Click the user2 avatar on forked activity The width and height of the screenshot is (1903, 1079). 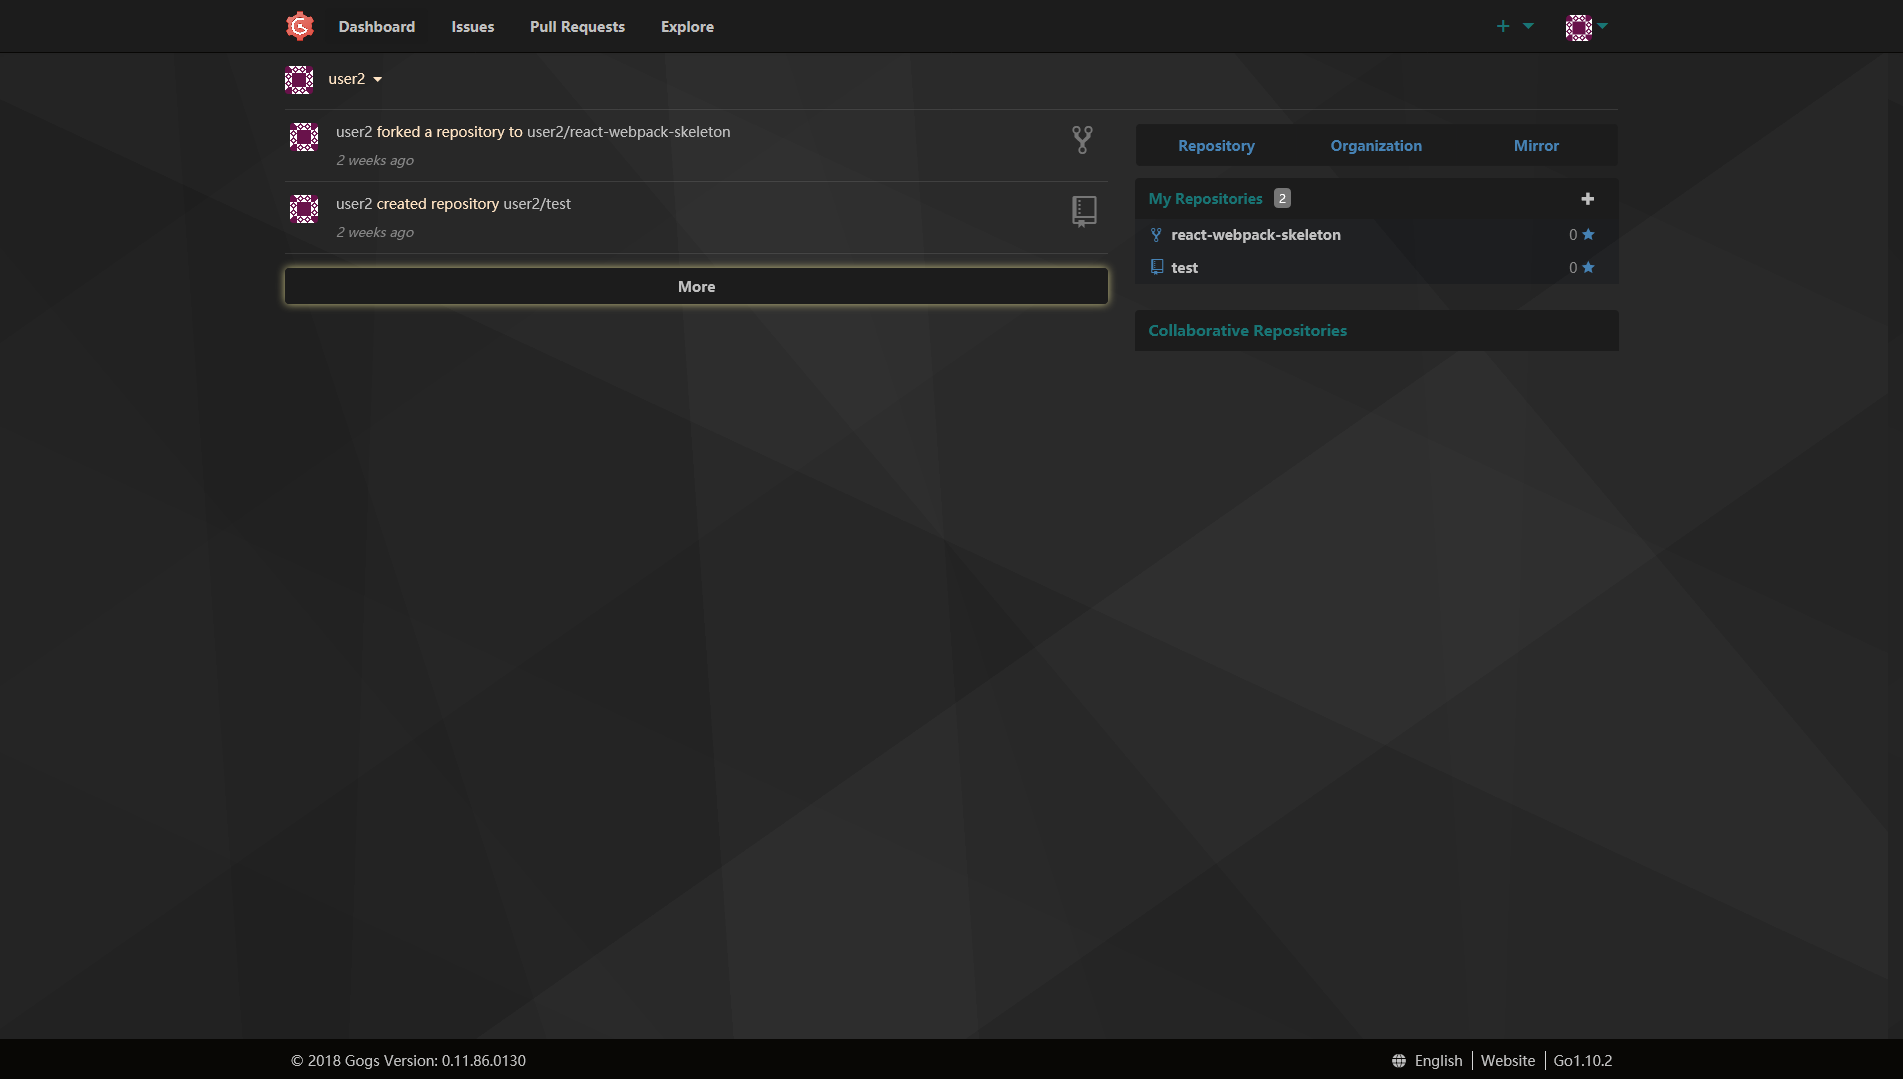click(304, 137)
